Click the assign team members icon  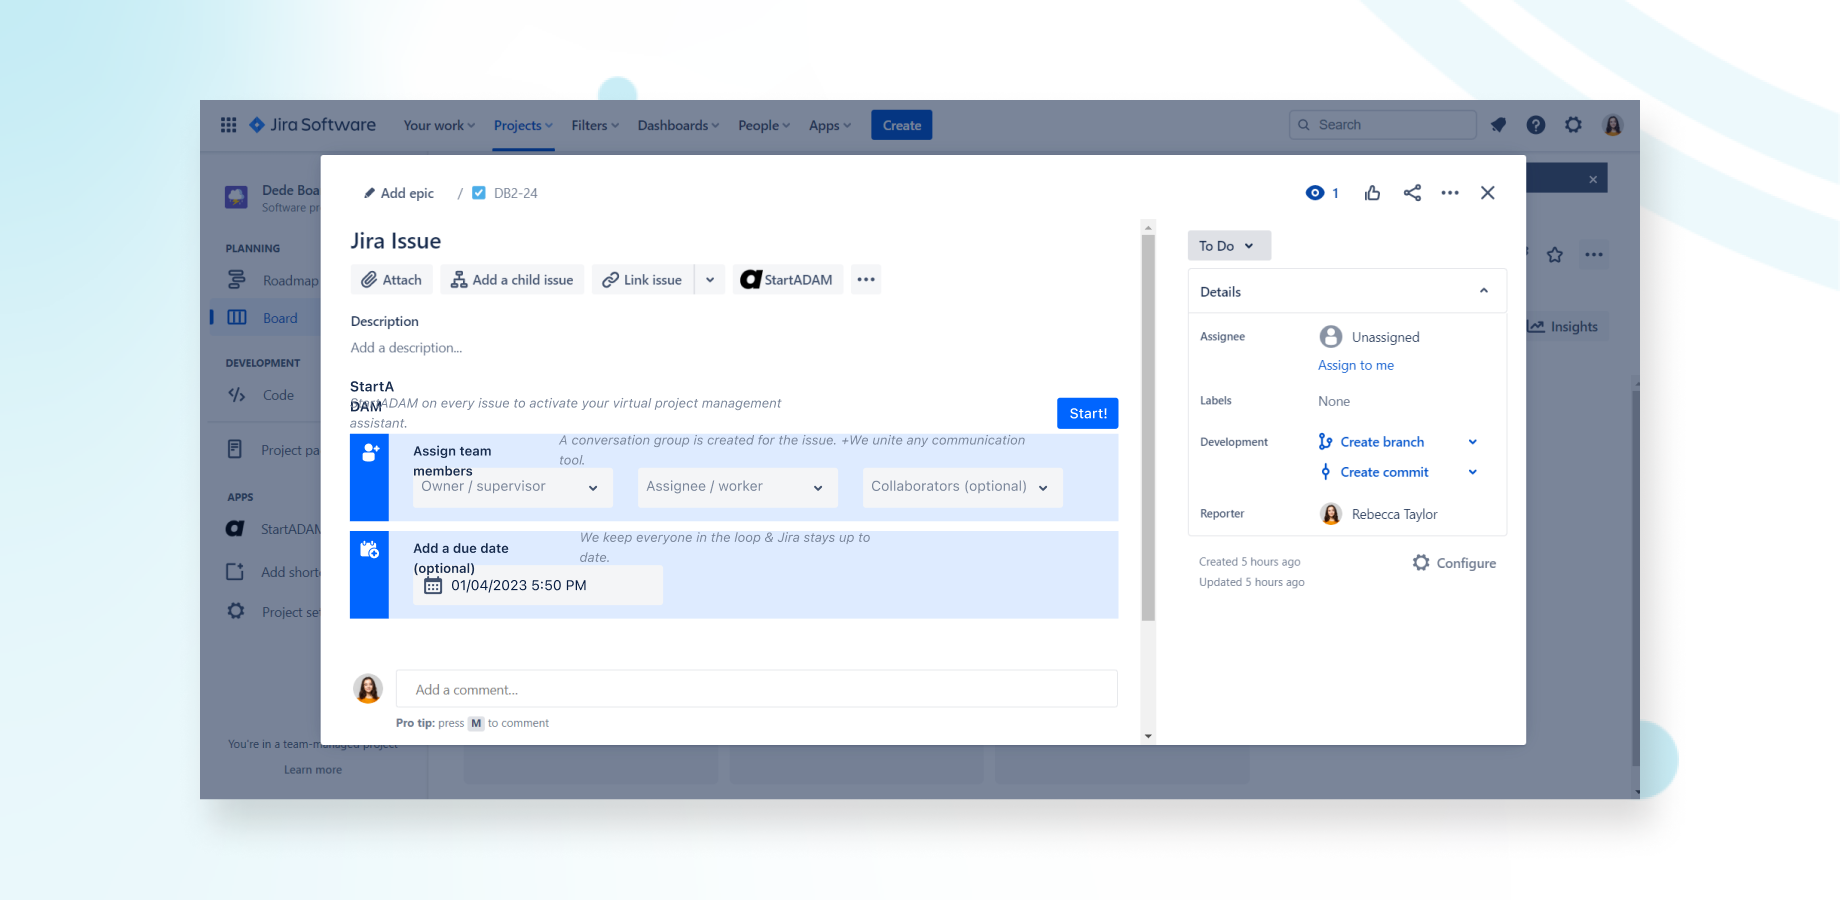[x=369, y=452]
